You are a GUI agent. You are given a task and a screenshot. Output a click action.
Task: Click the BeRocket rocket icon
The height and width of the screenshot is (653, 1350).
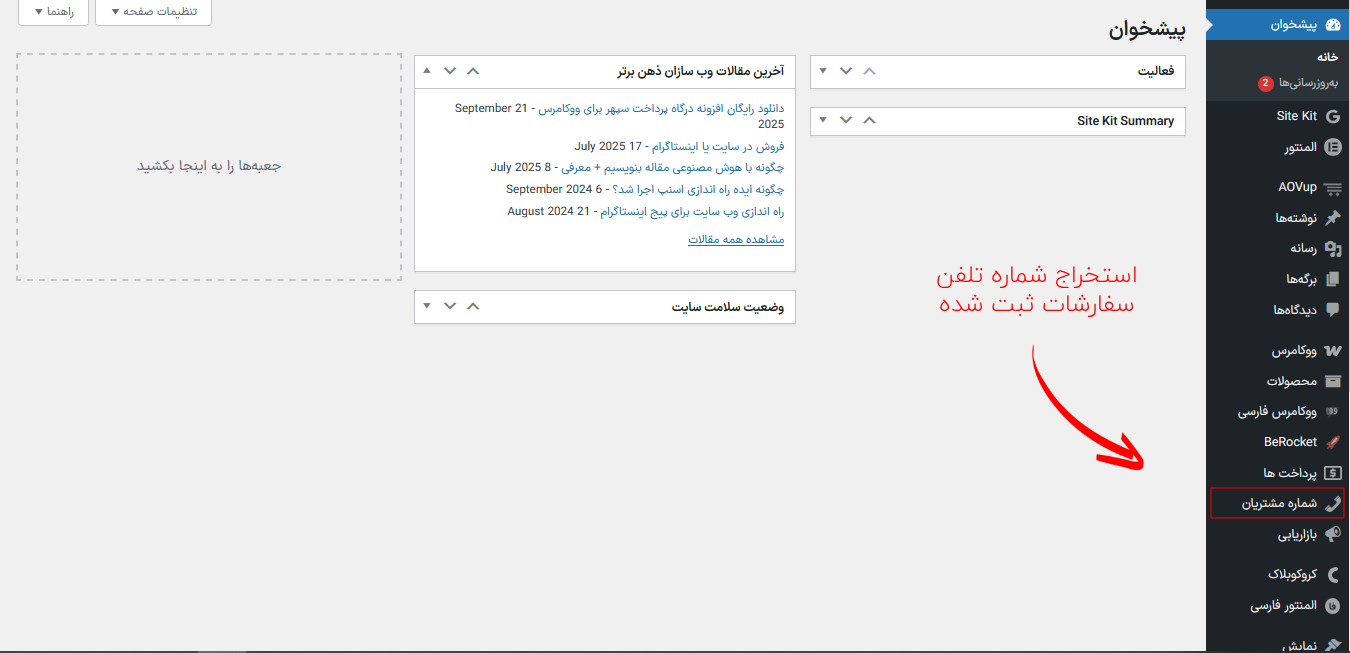tap(1332, 442)
